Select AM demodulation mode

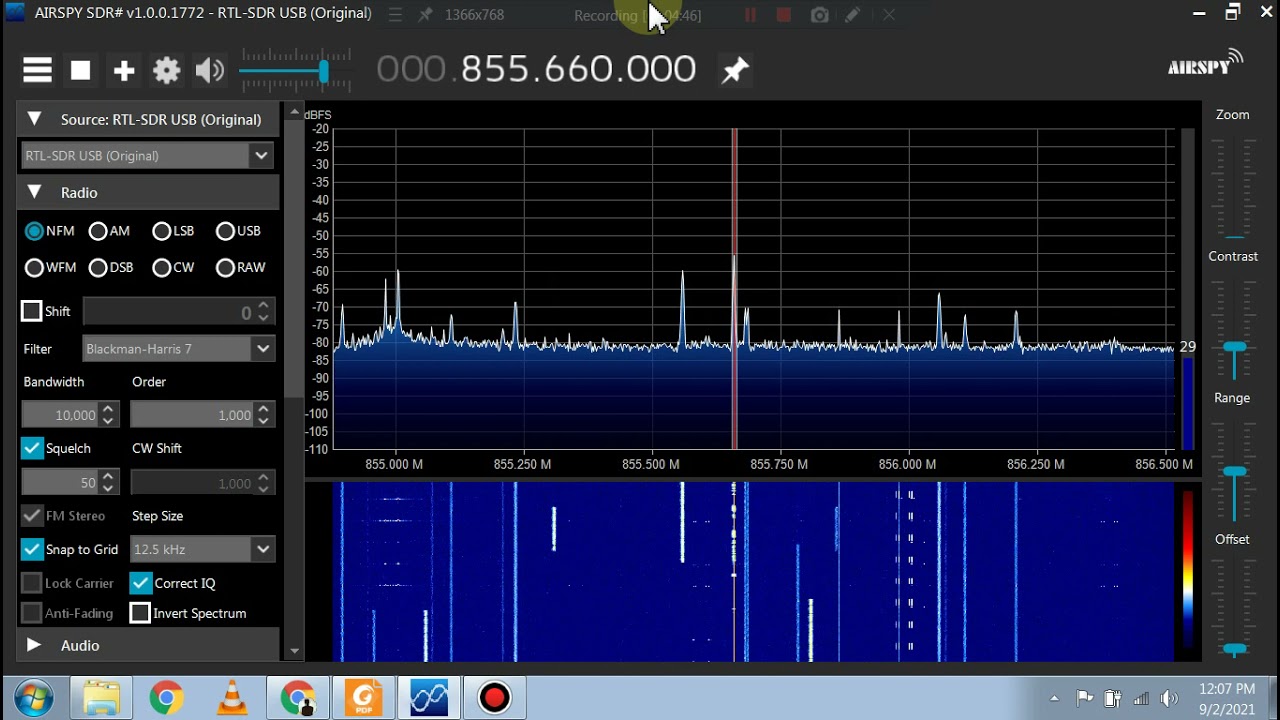tap(98, 231)
